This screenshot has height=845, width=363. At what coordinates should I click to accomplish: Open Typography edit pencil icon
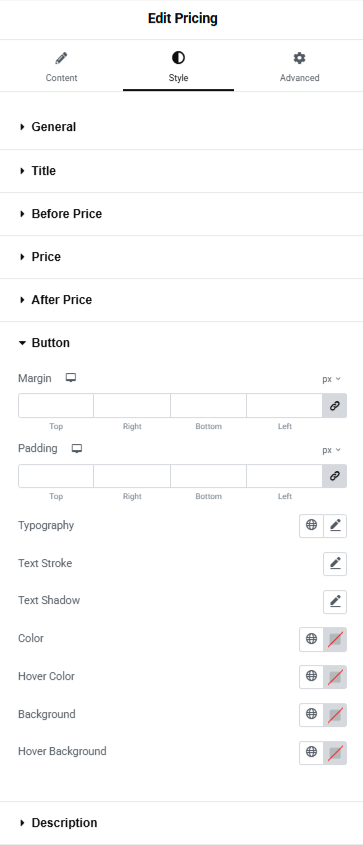(x=335, y=525)
